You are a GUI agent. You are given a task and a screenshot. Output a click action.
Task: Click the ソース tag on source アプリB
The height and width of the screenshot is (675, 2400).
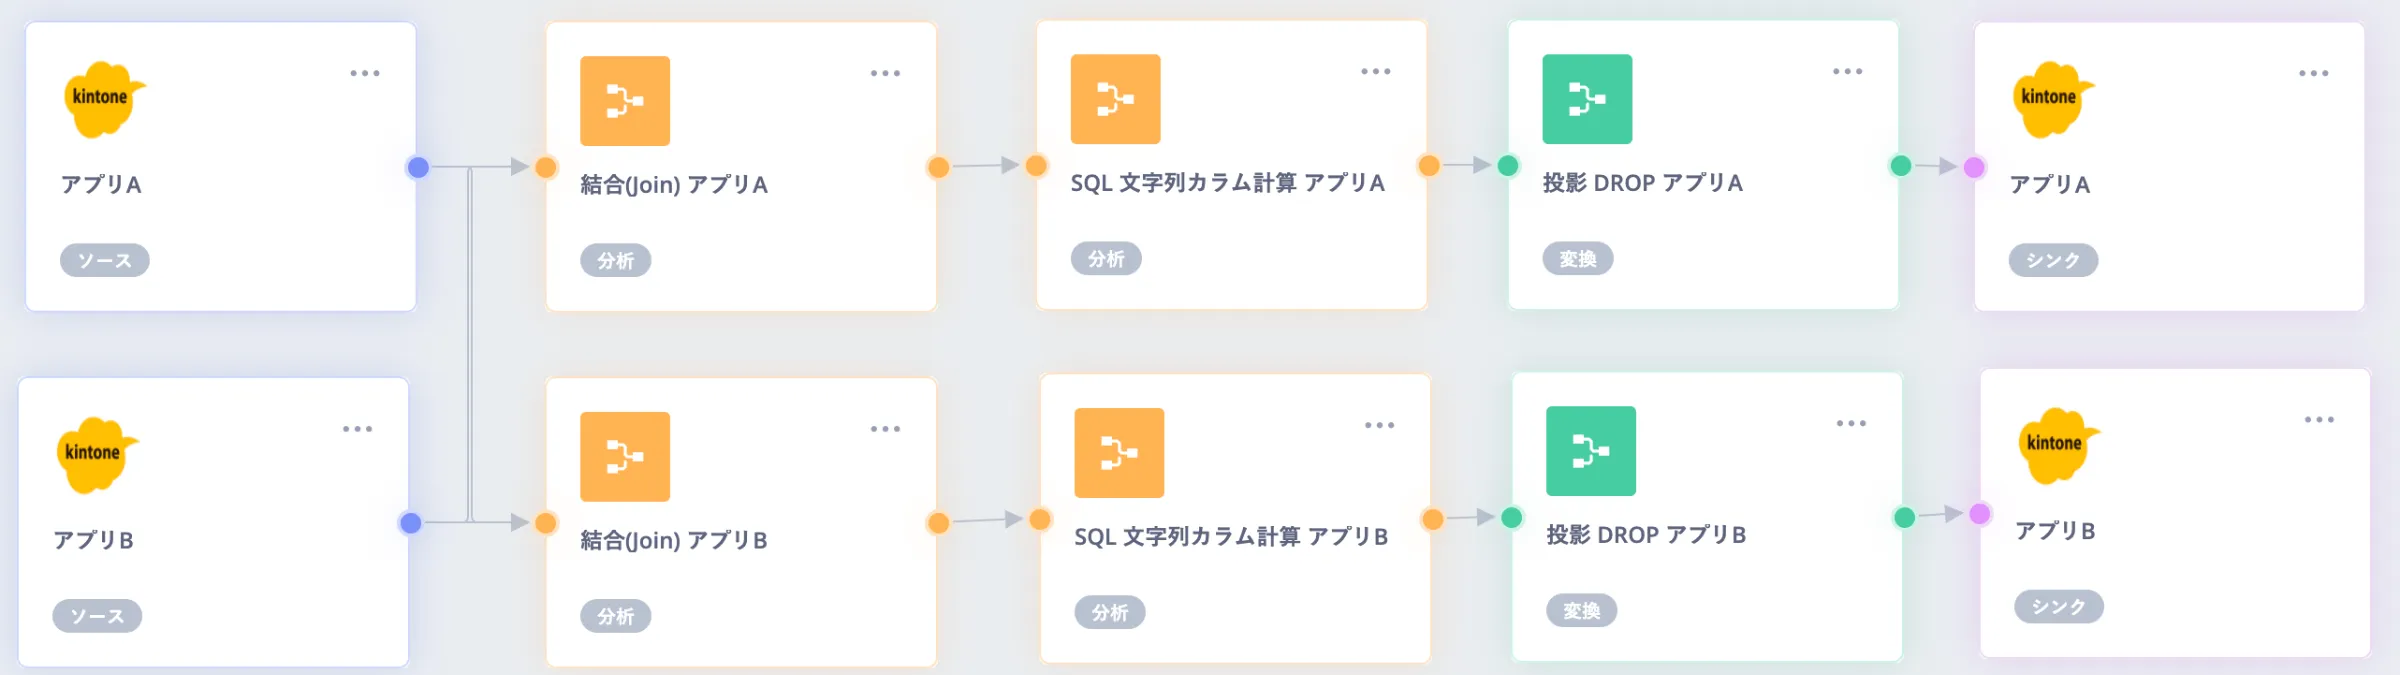97,616
